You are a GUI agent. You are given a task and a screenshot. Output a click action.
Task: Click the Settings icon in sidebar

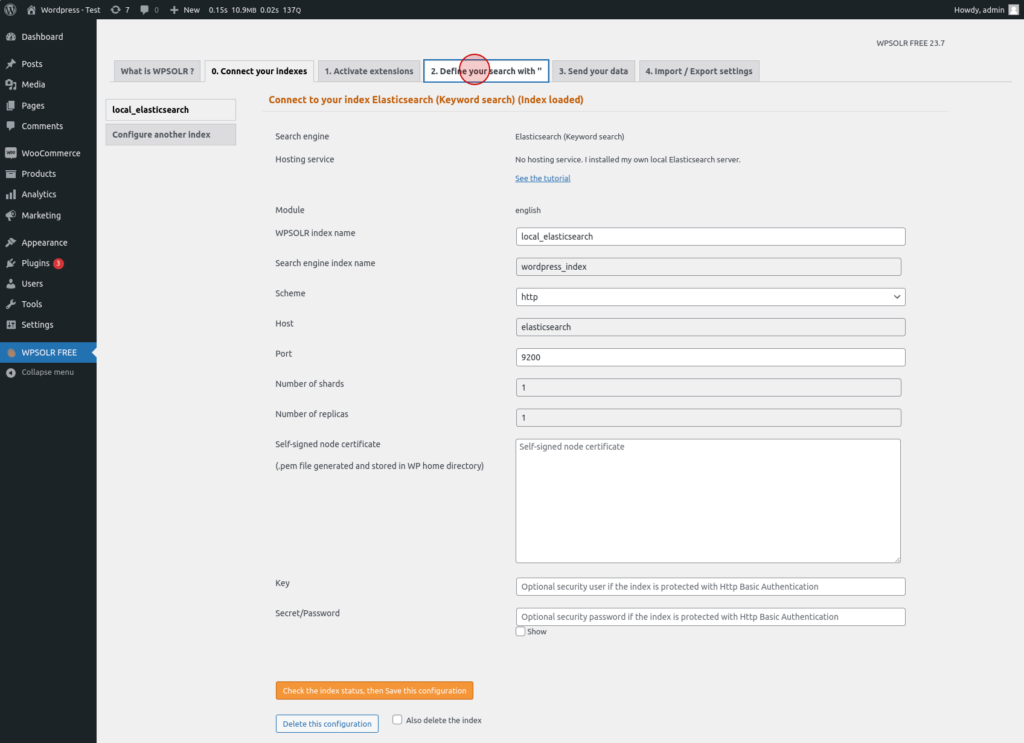[11, 324]
